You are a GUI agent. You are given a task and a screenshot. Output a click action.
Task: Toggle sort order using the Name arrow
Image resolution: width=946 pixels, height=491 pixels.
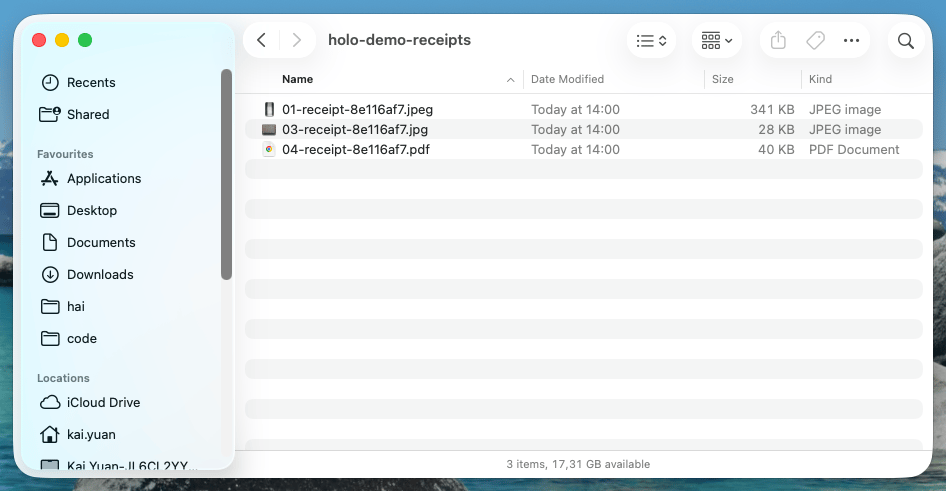pos(510,80)
